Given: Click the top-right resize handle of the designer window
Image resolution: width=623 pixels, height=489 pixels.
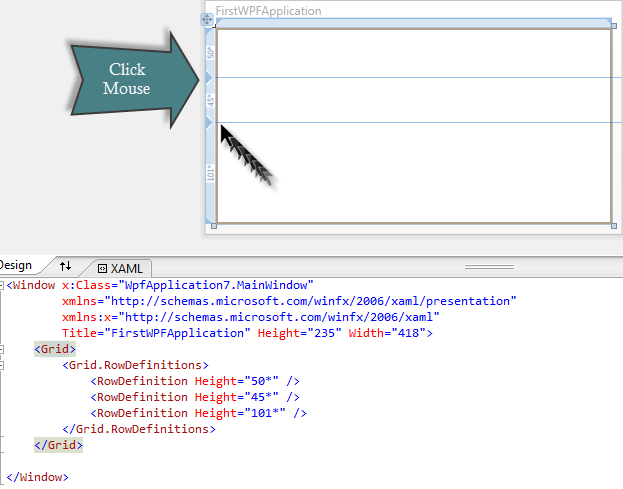Looking at the screenshot, I should 614,26.
